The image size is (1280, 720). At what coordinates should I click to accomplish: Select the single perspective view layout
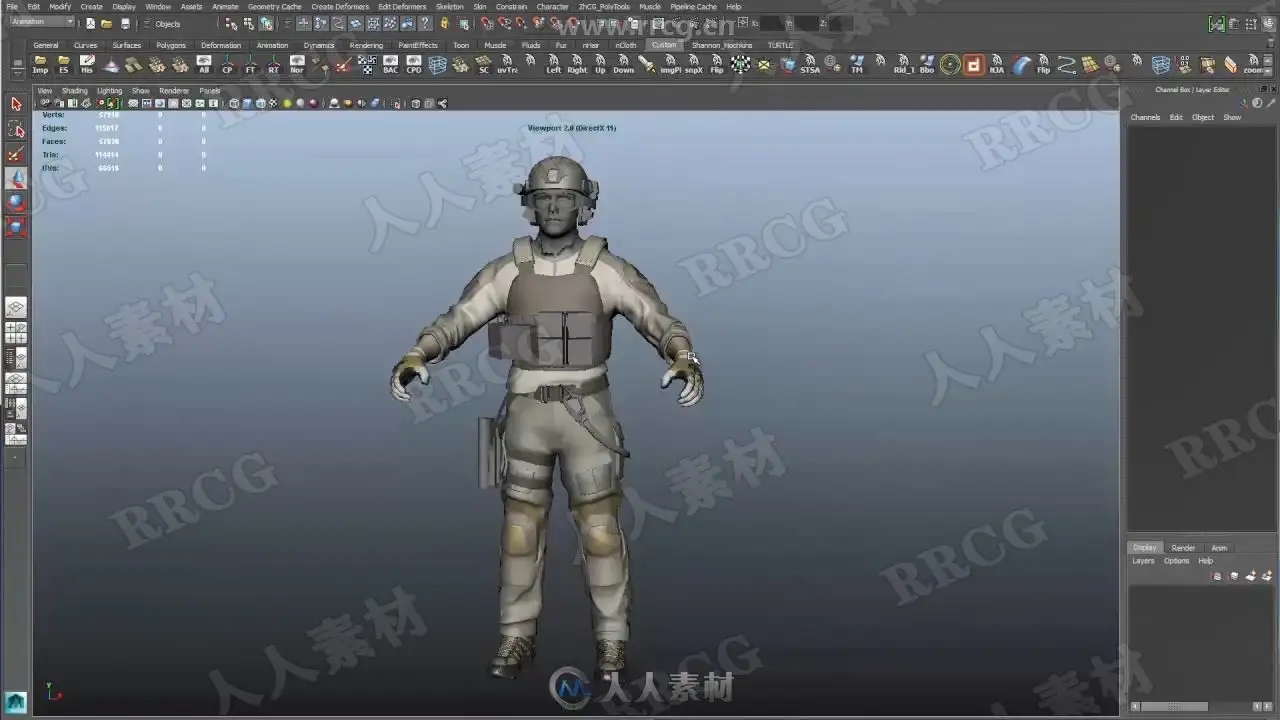(16, 308)
